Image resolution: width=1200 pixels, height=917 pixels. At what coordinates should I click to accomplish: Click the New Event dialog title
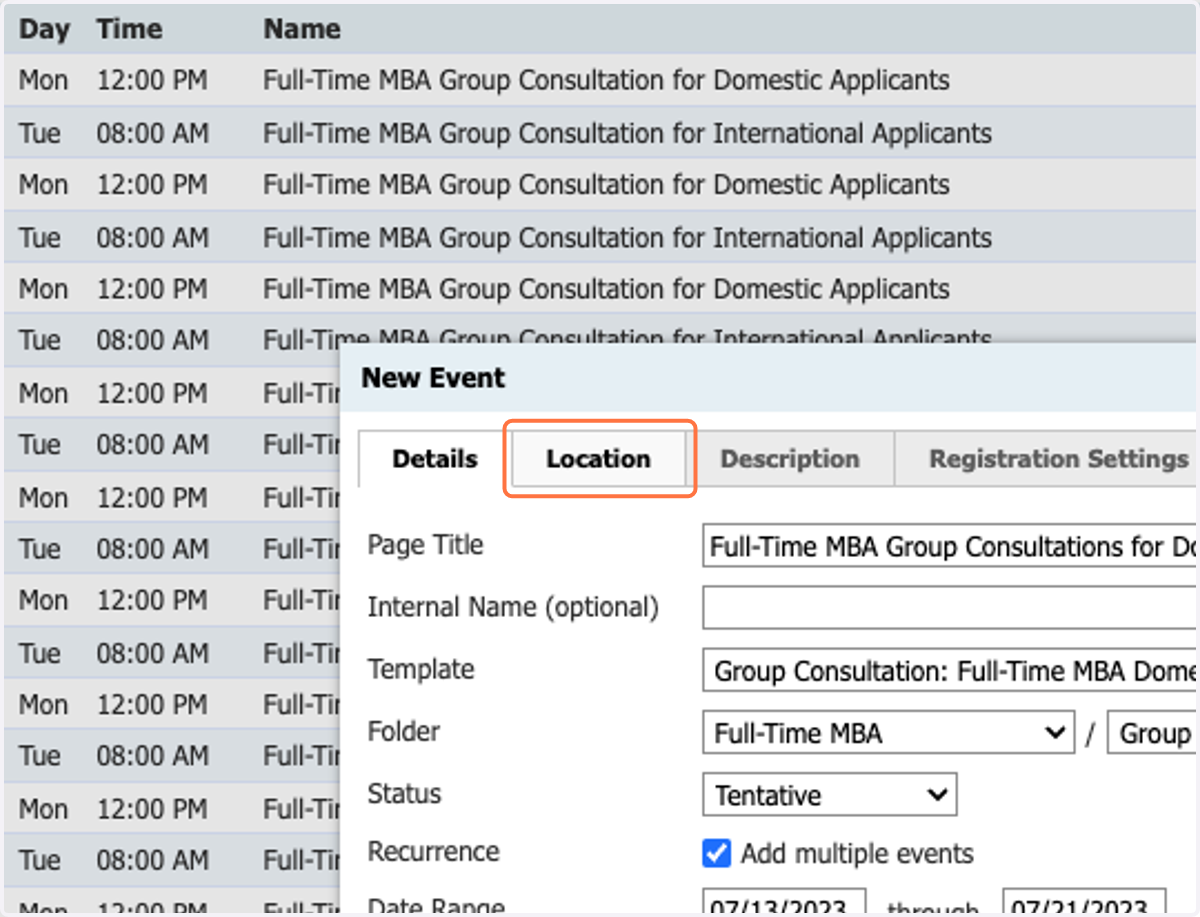(x=433, y=378)
